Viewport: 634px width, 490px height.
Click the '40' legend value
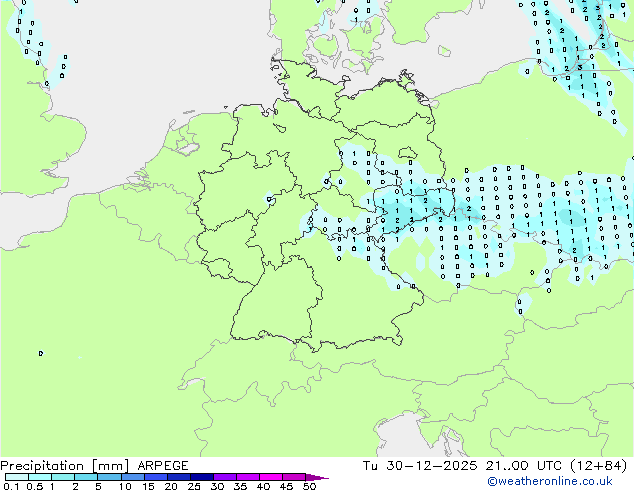pos(263,486)
